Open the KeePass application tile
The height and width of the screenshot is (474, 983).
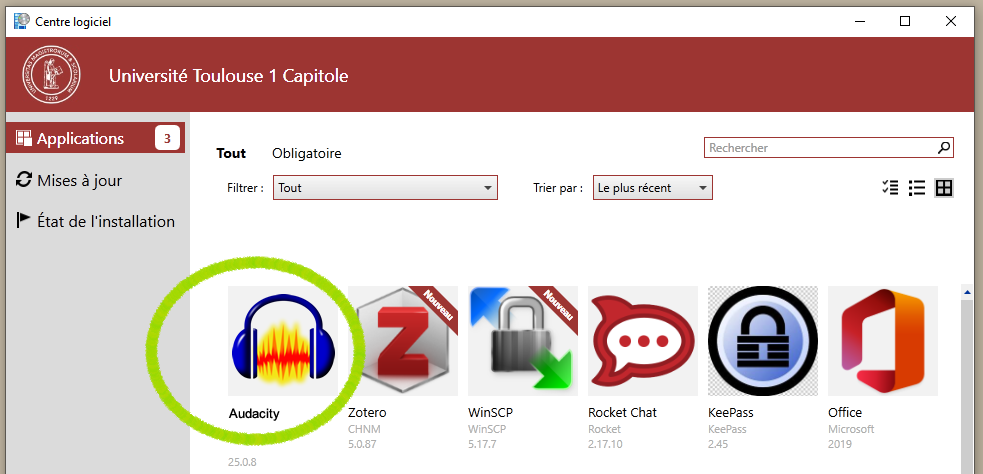point(763,341)
